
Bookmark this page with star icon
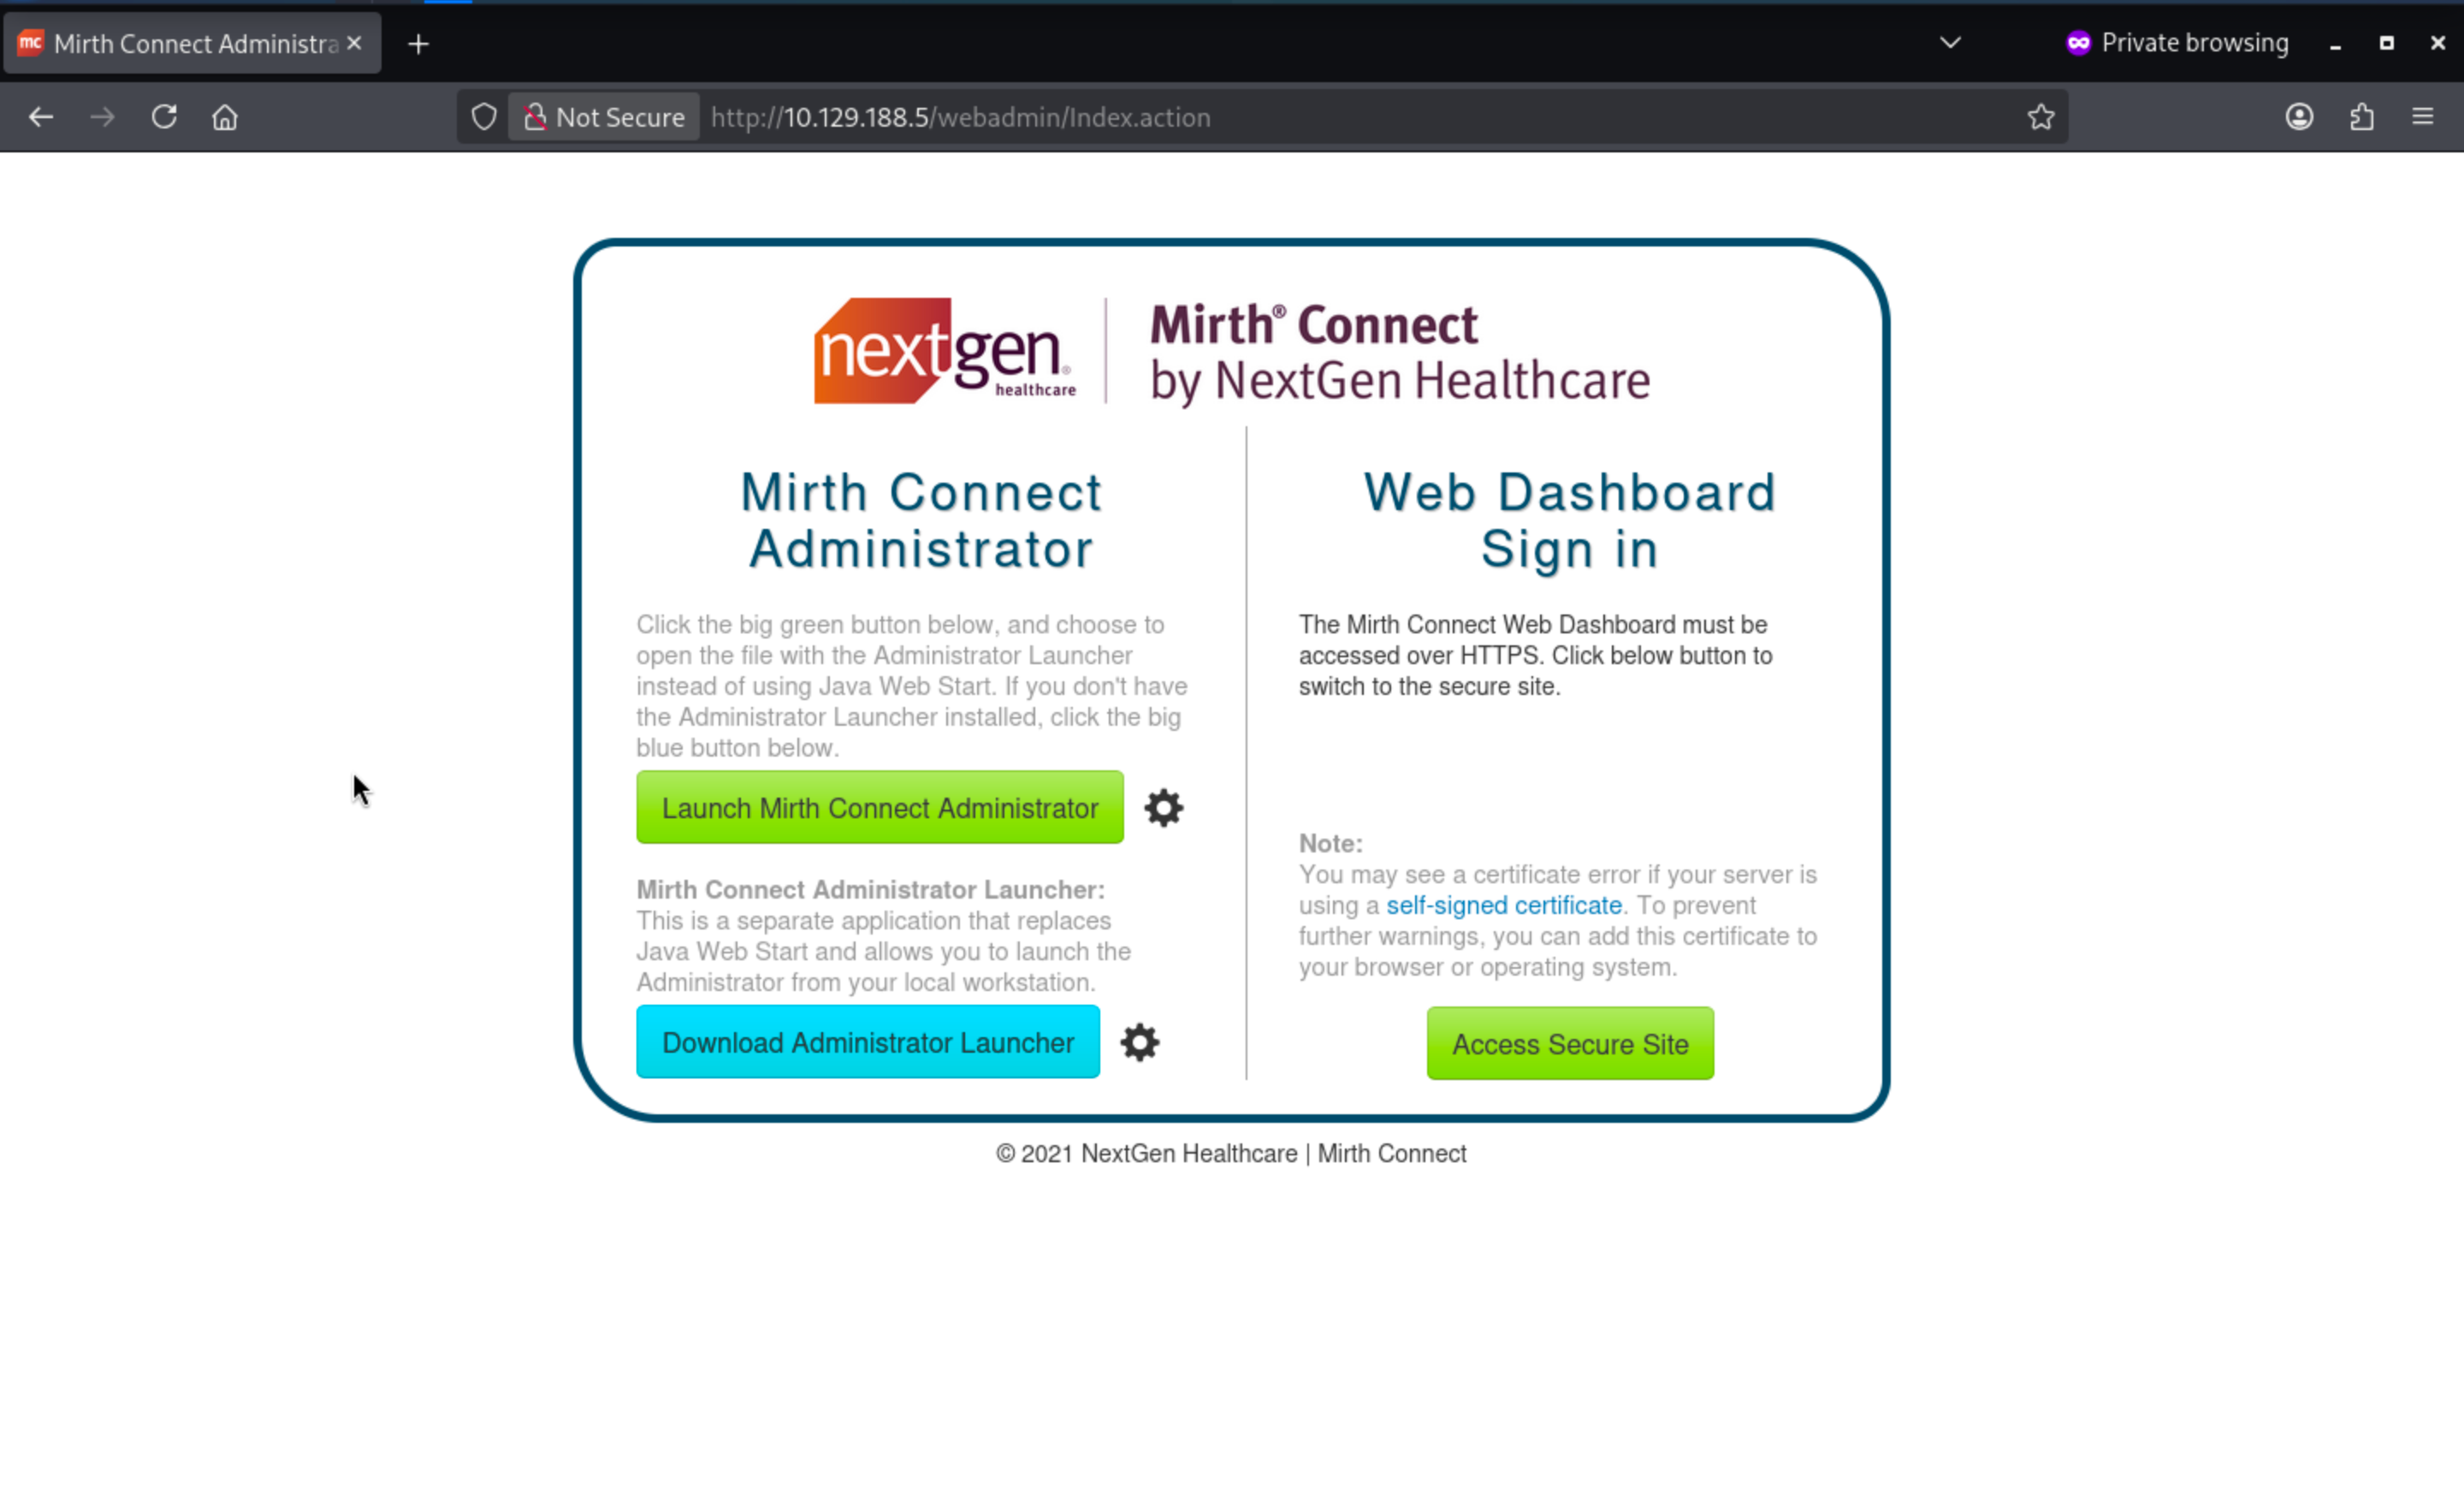[2040, 117]
